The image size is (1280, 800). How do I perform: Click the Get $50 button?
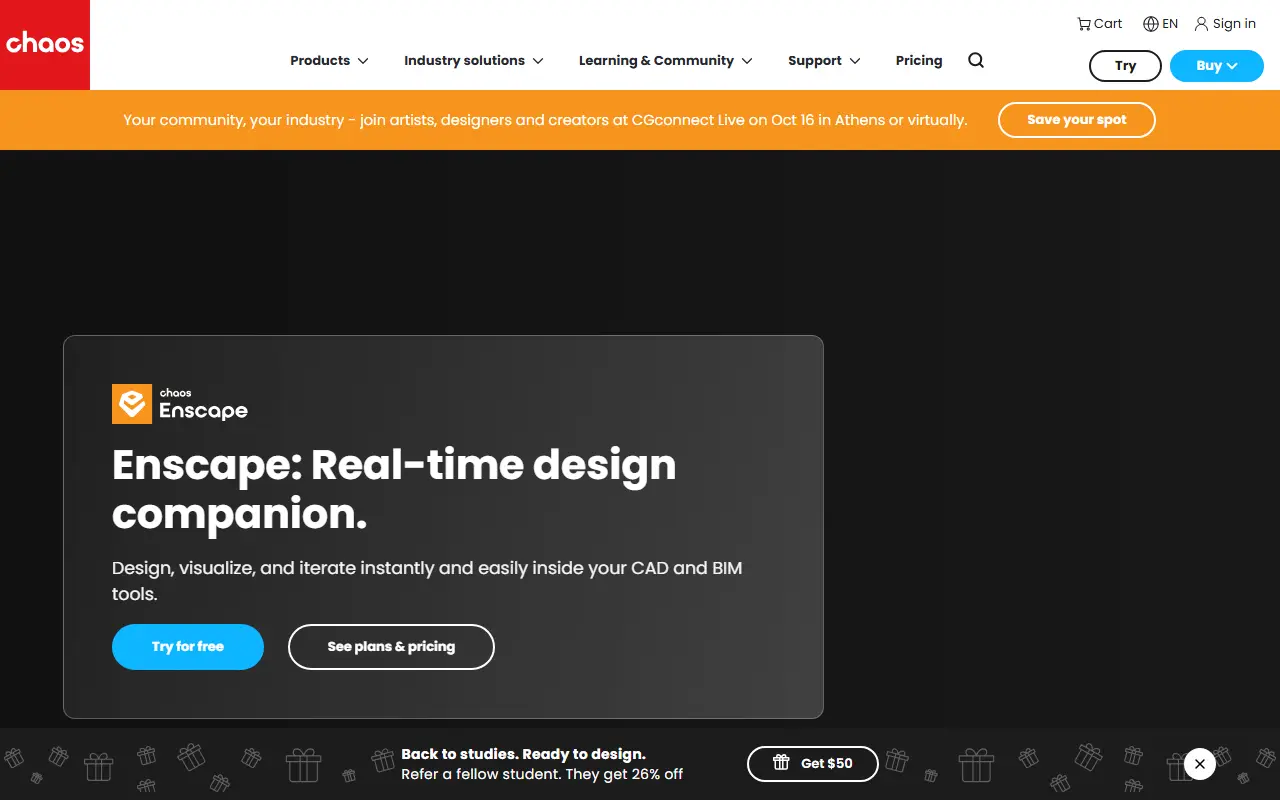[x=813, y=764]
